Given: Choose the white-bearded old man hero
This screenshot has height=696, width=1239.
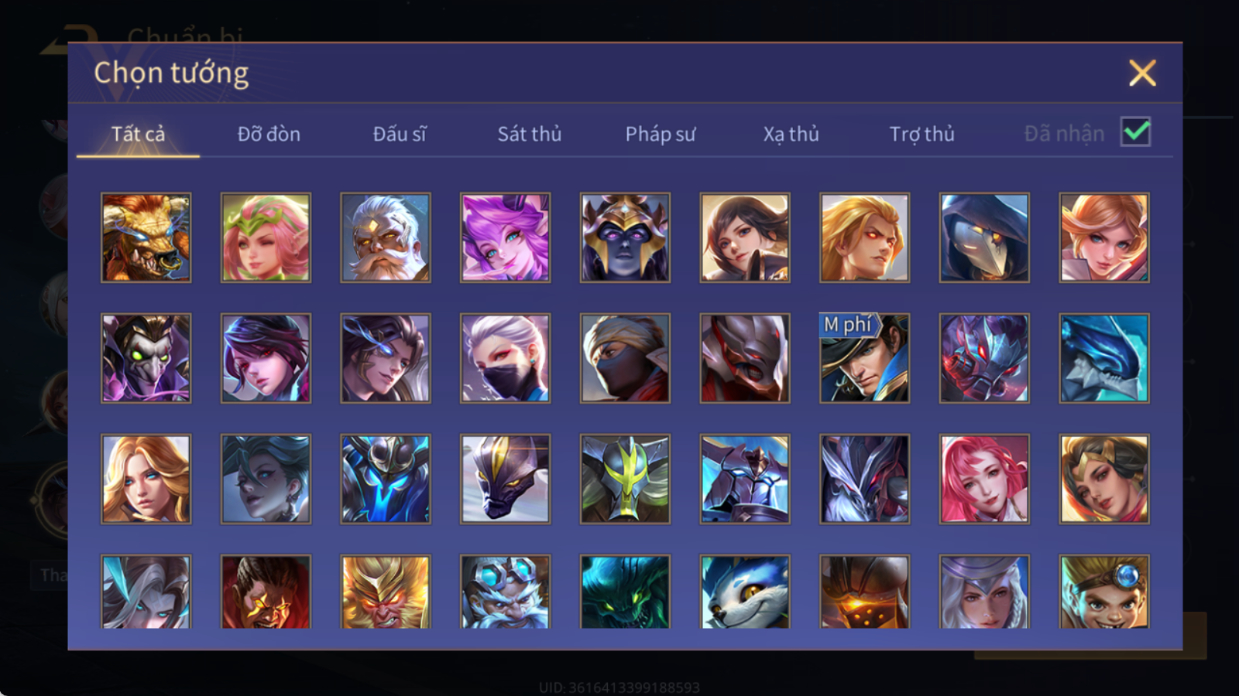Looking at the screenshot, I should point(385,238).
